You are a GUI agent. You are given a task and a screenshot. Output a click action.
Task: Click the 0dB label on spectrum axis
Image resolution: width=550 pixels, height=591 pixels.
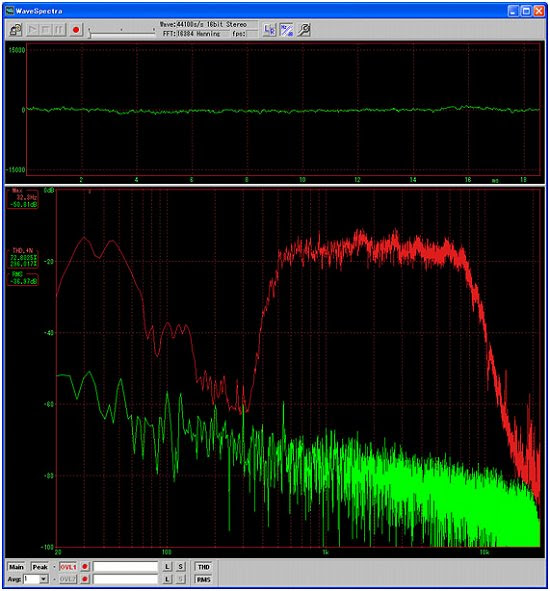[49, 191]
